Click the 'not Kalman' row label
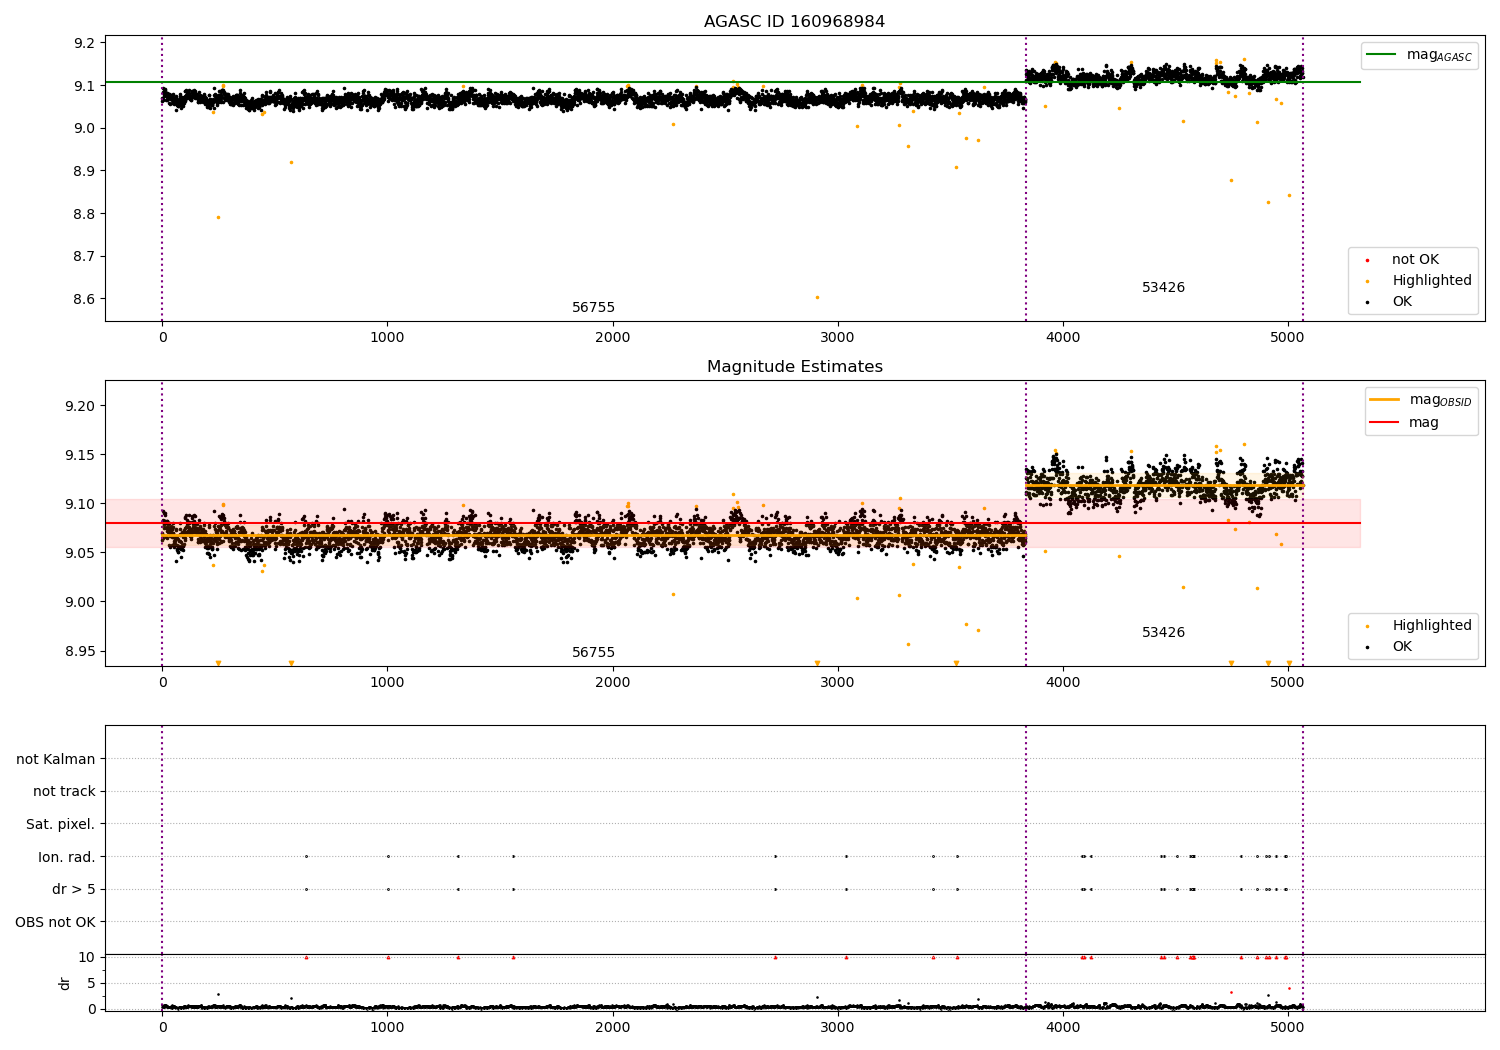Image resolution: width=1500 pixels, height=1050 pixels. pyautogui.click(x=56, y=759)
